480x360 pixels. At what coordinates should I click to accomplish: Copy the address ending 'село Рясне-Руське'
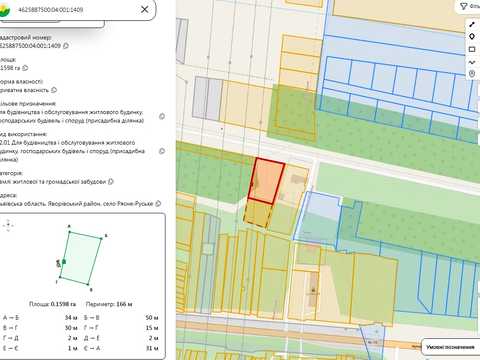pos(158,203)
